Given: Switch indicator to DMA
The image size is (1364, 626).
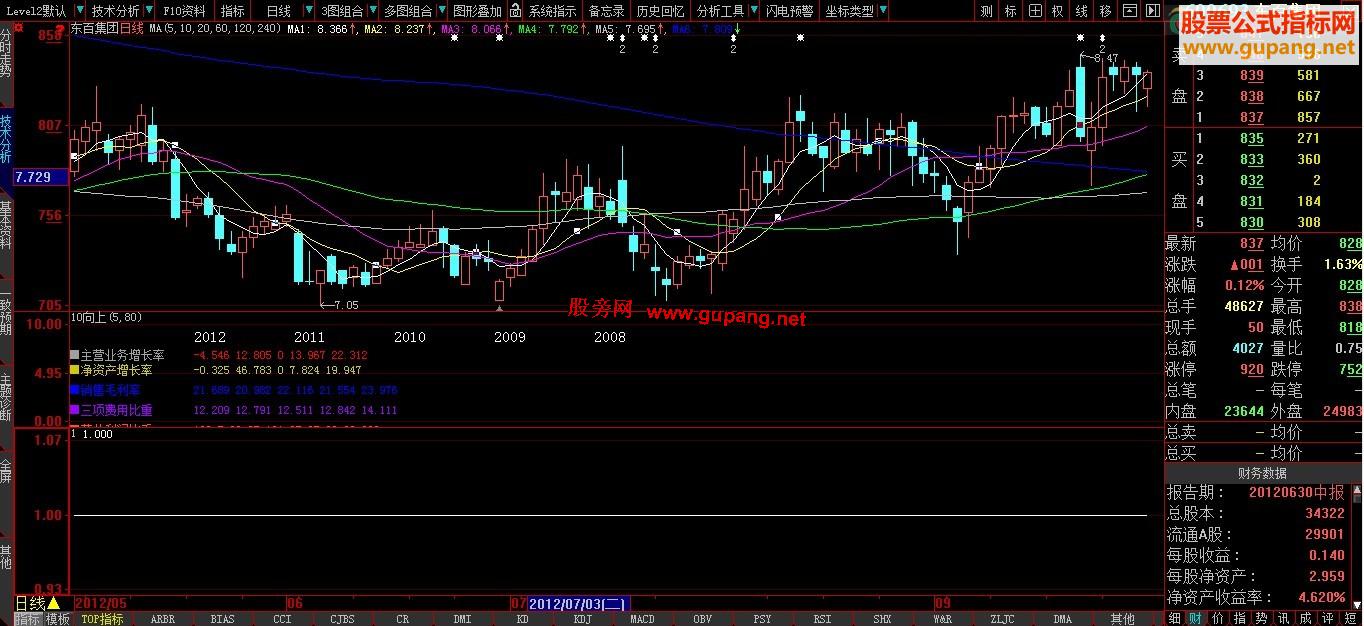Looking at the screenshot, I should pos(1062,619).
